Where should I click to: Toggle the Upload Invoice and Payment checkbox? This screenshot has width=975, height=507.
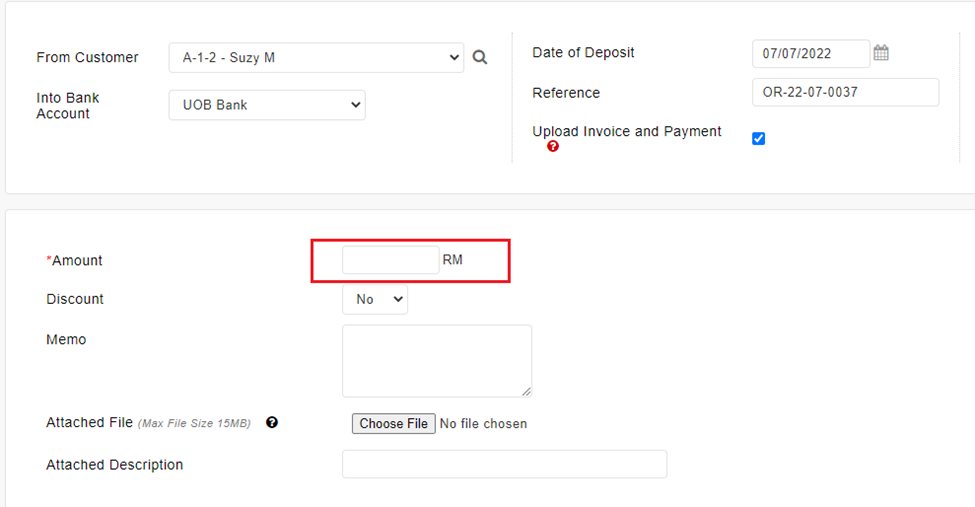pyautogui.click(x=758, y=139)
